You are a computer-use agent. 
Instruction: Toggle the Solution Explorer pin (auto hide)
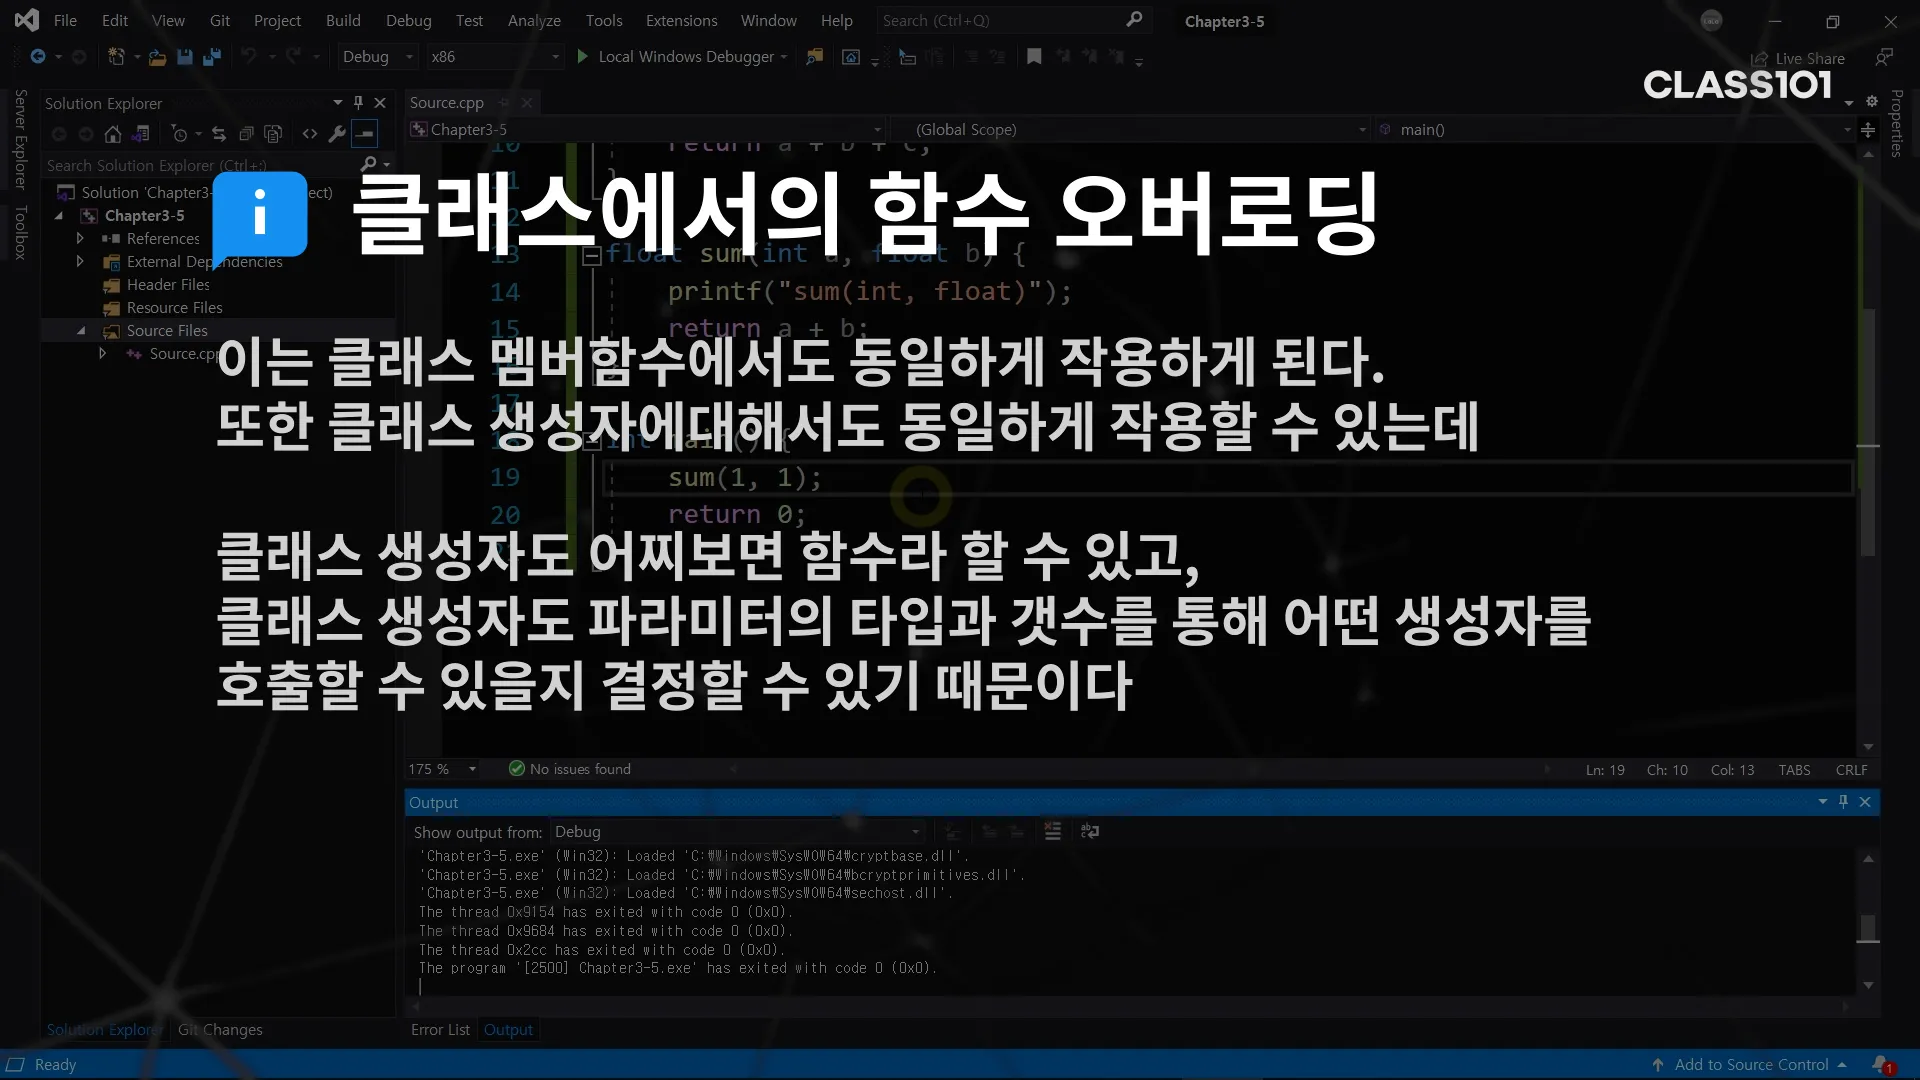(358, 103)
